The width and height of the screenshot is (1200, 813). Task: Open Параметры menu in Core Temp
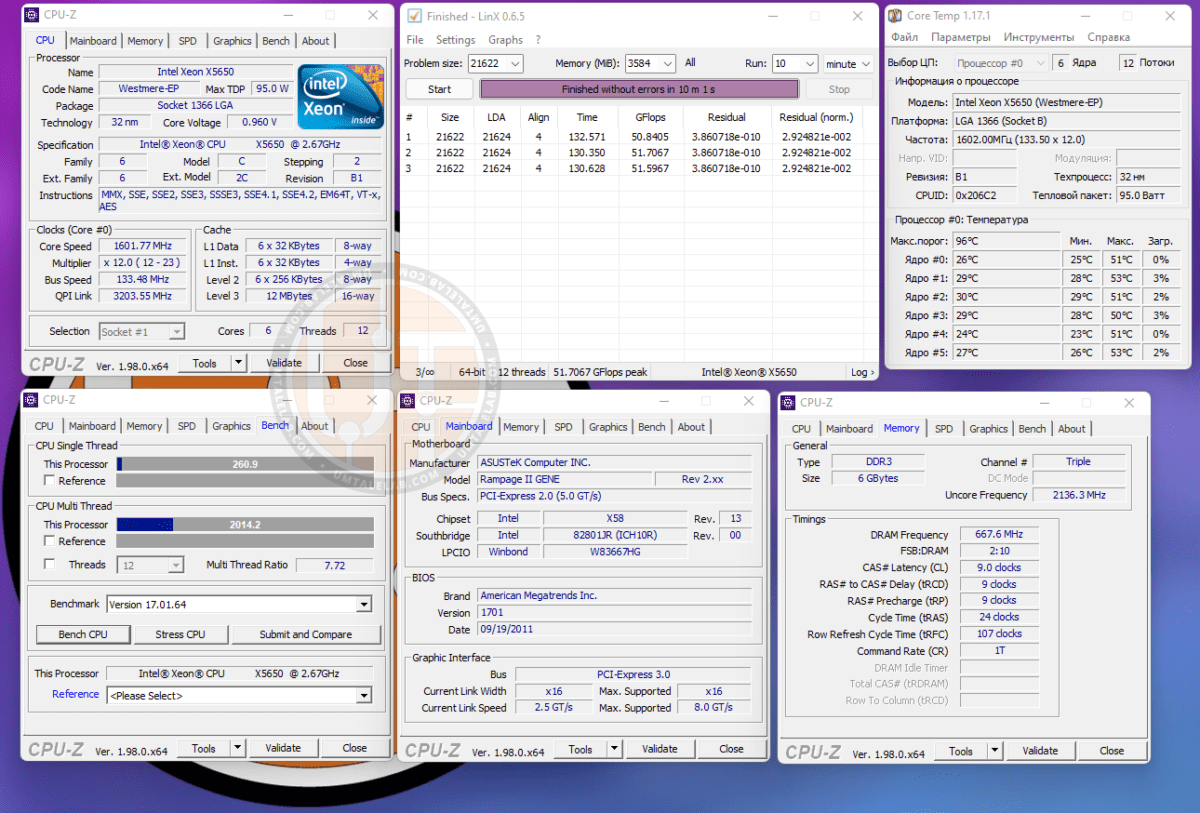pos(961,37)
